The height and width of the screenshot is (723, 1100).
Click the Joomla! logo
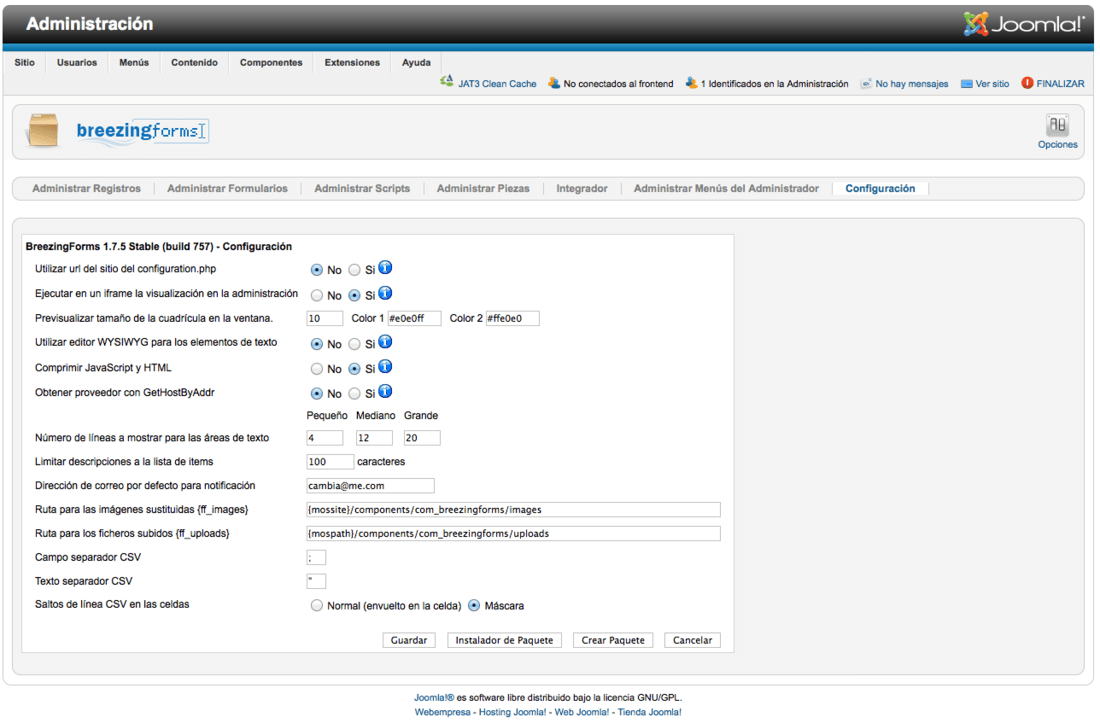pos(1024,25)
